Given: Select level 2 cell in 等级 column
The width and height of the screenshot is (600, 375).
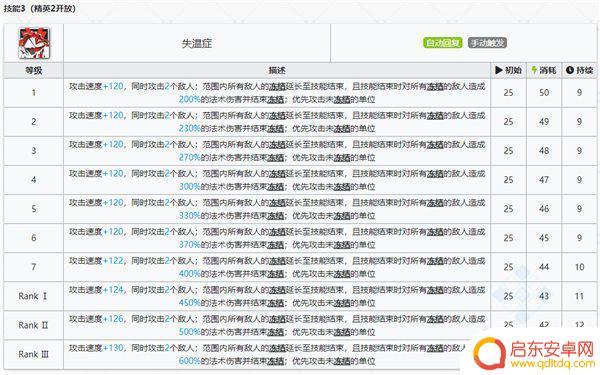Looking at the screenshot, I should tap(34, 122).
